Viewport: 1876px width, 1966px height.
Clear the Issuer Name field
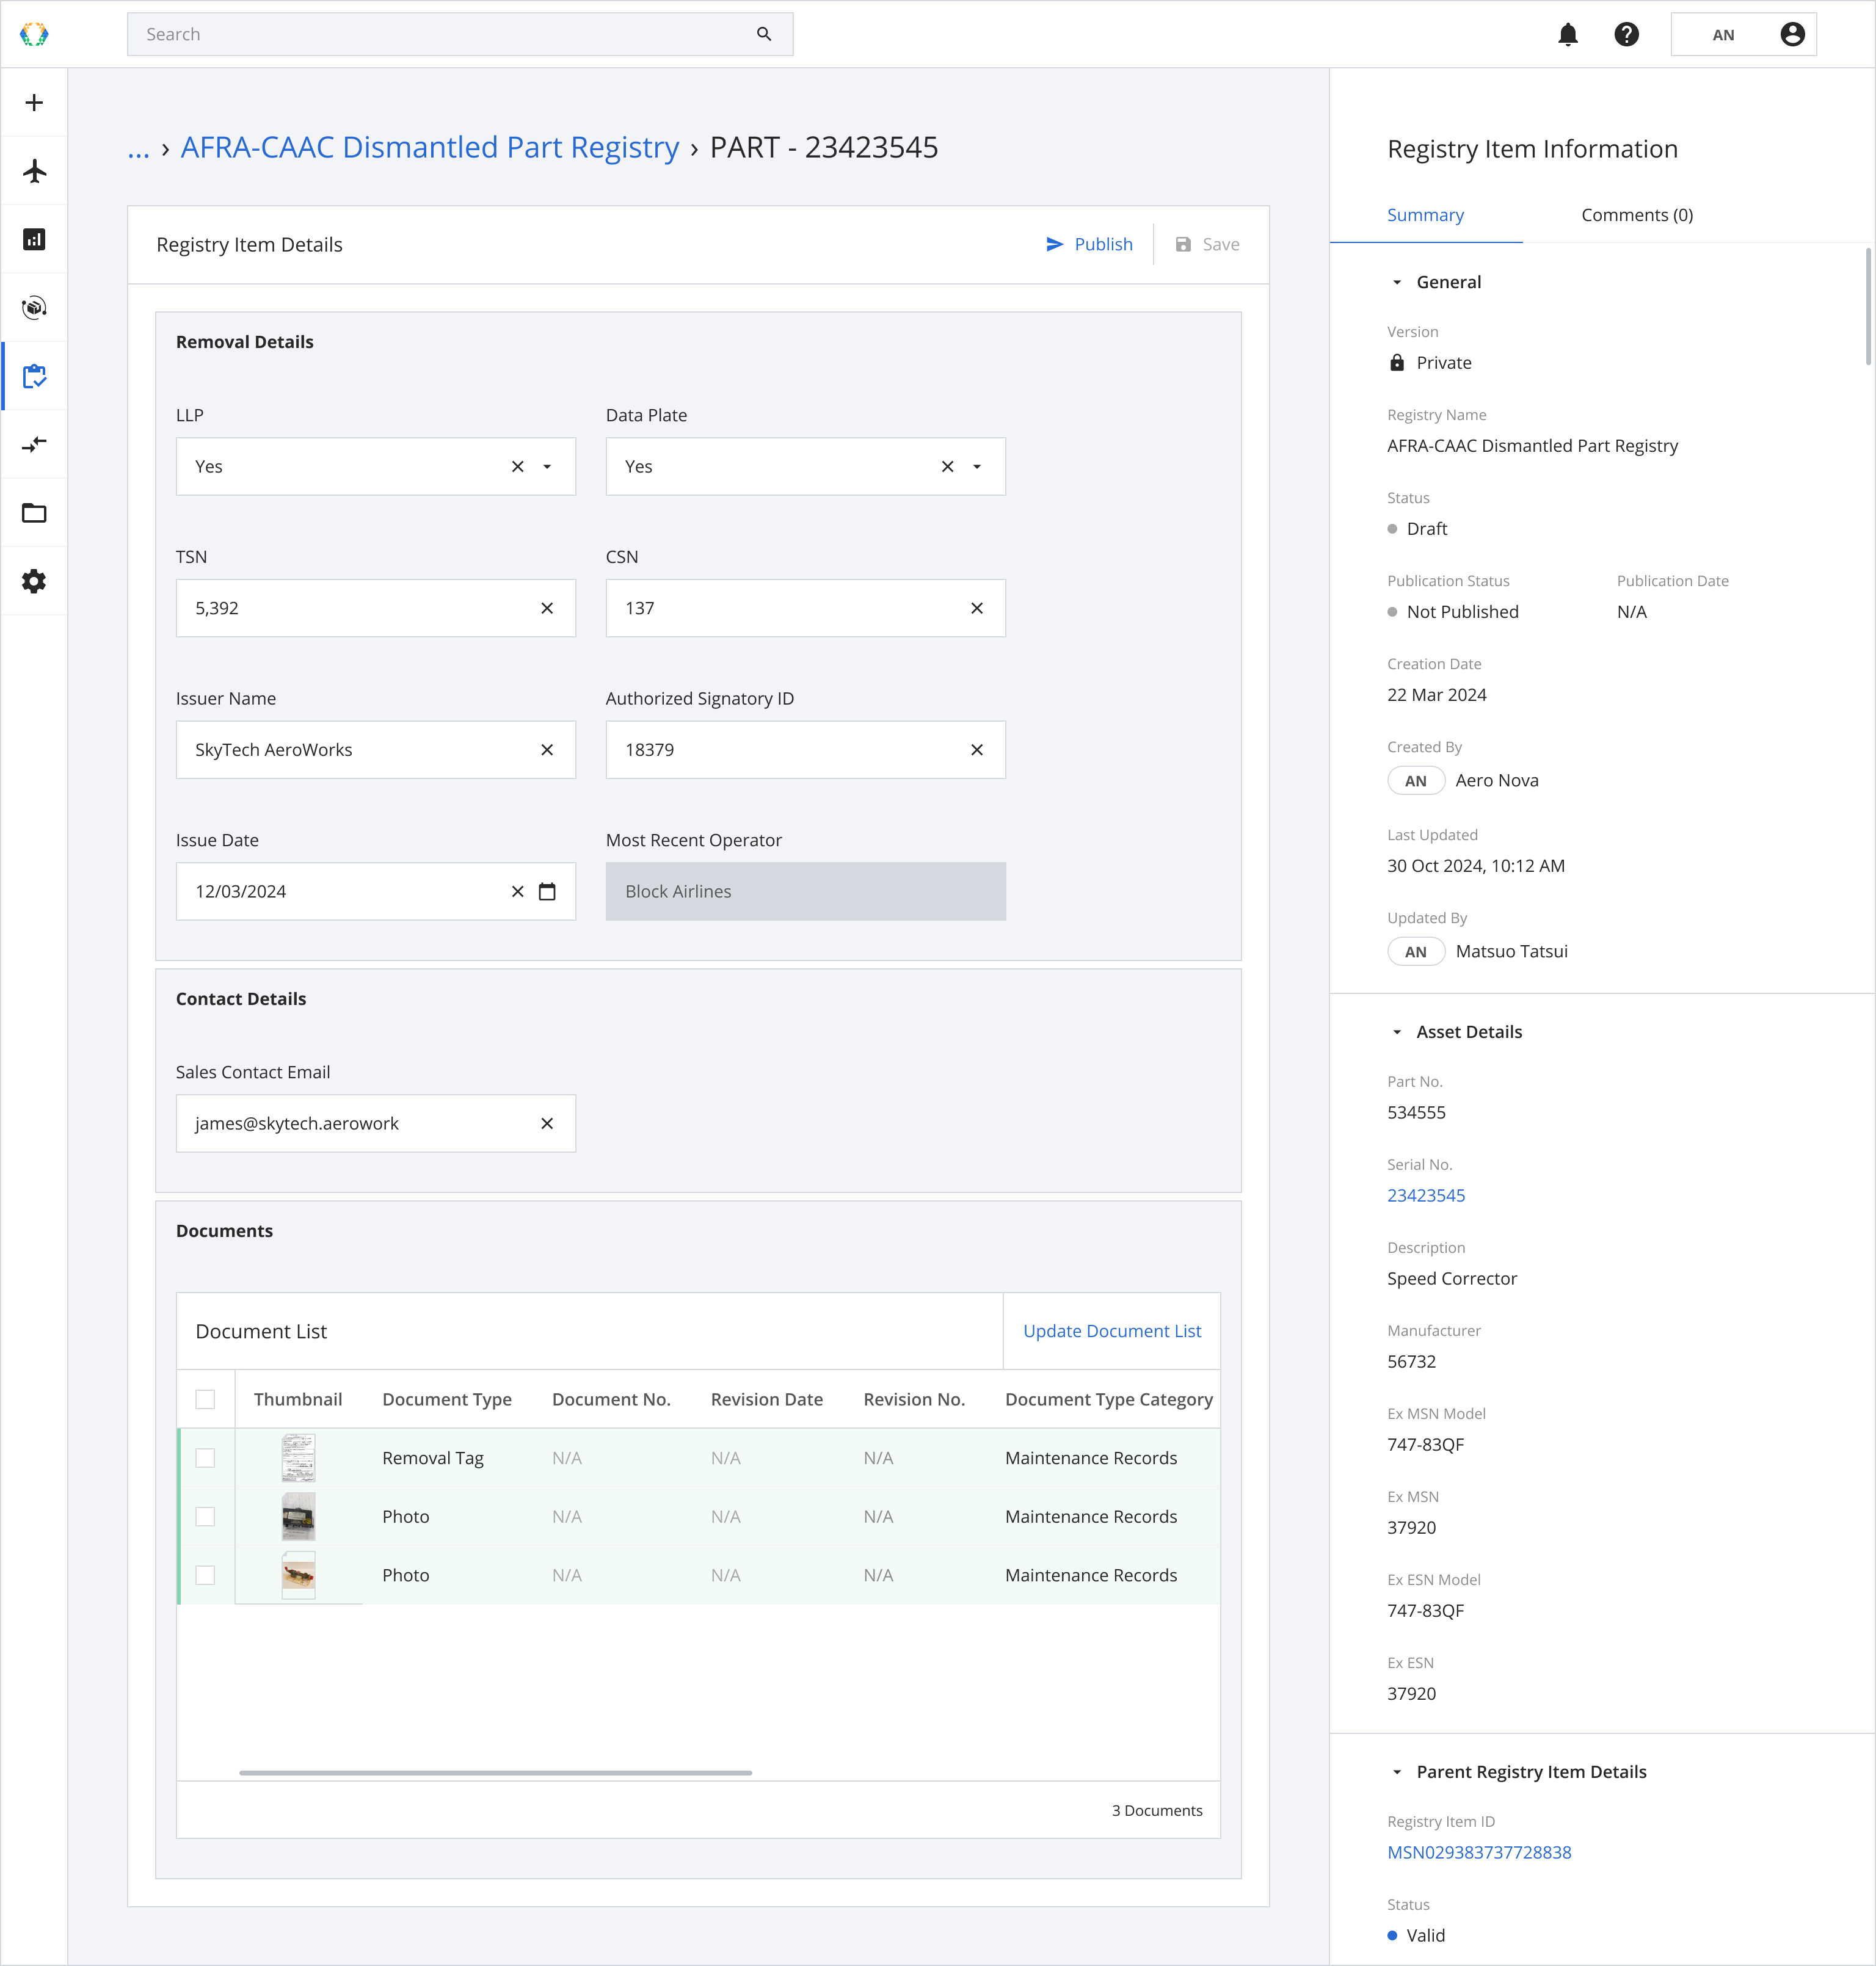pos(547,750)
